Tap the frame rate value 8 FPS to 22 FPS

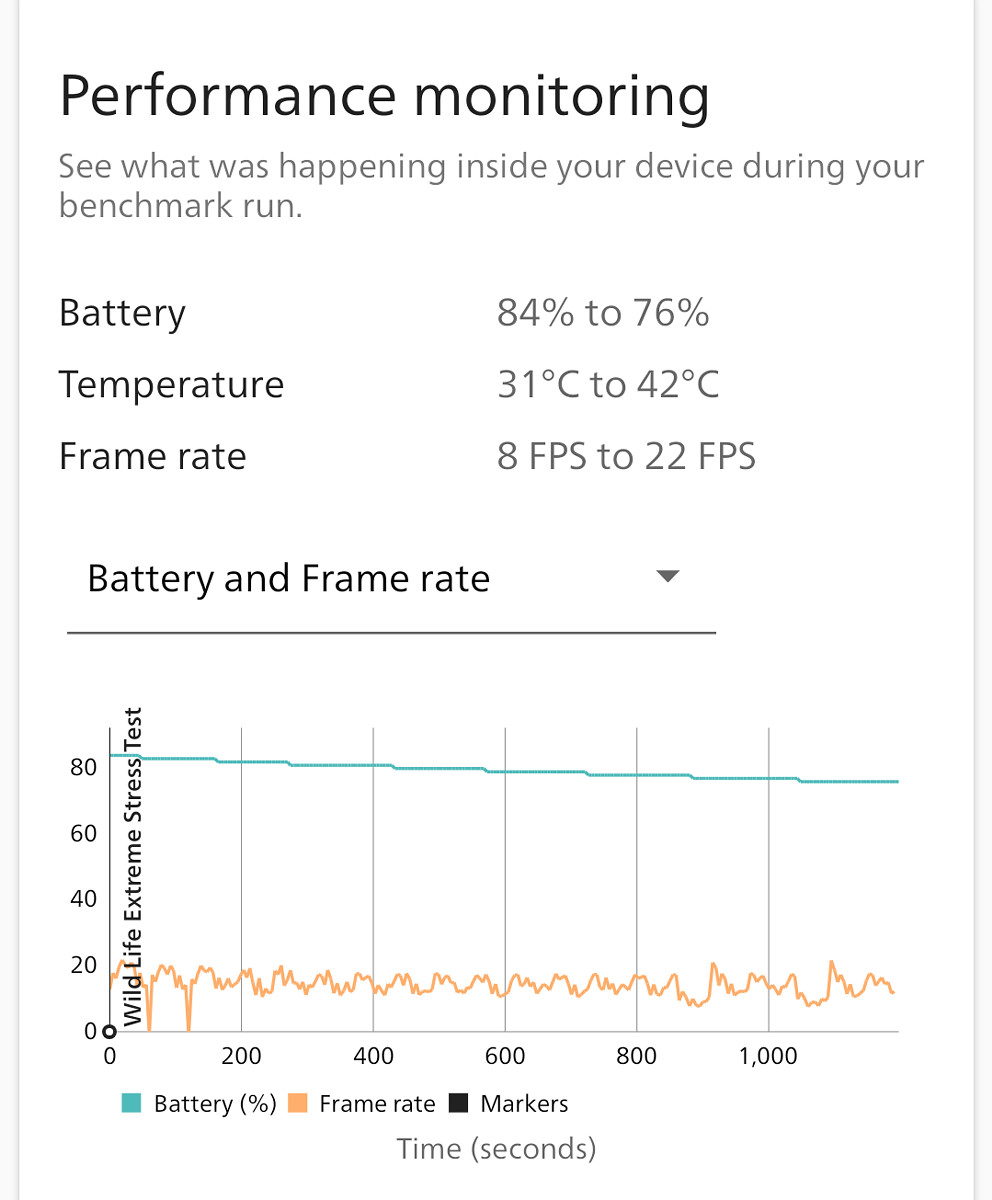pyautogui.click(x=626, y=456)
